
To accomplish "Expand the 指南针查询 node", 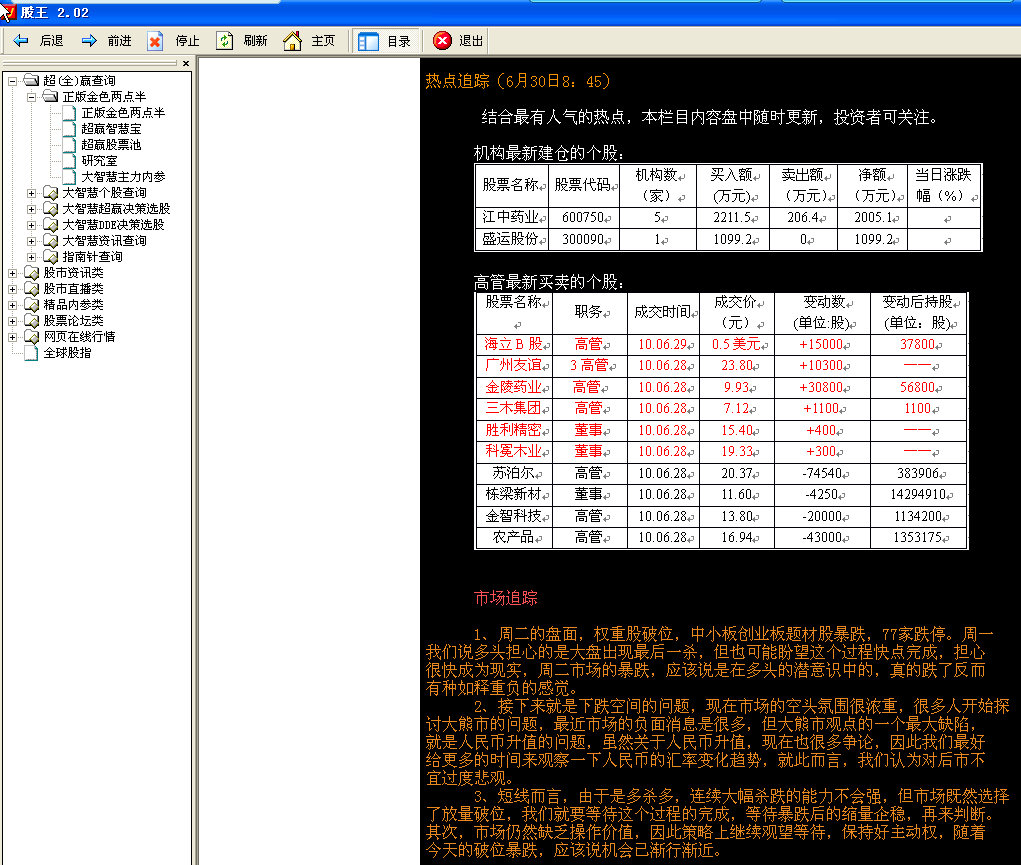I will [x=31, y=257].
